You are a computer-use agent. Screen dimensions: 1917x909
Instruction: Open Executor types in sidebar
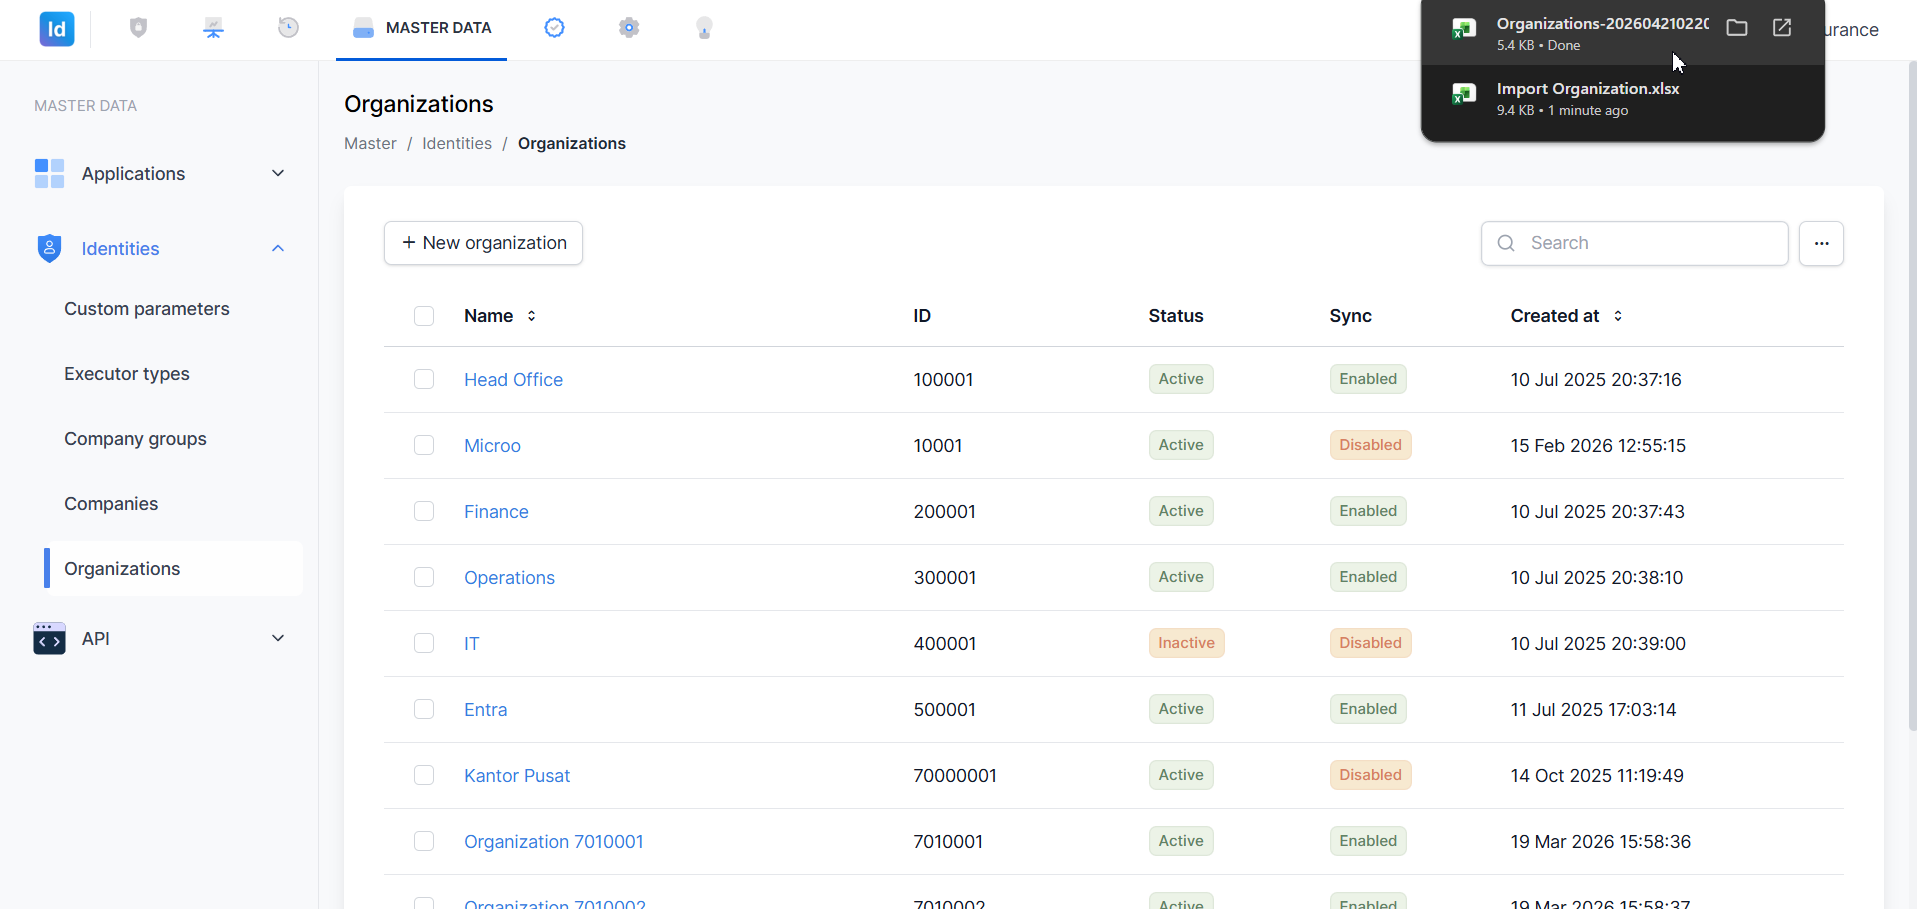127,374
